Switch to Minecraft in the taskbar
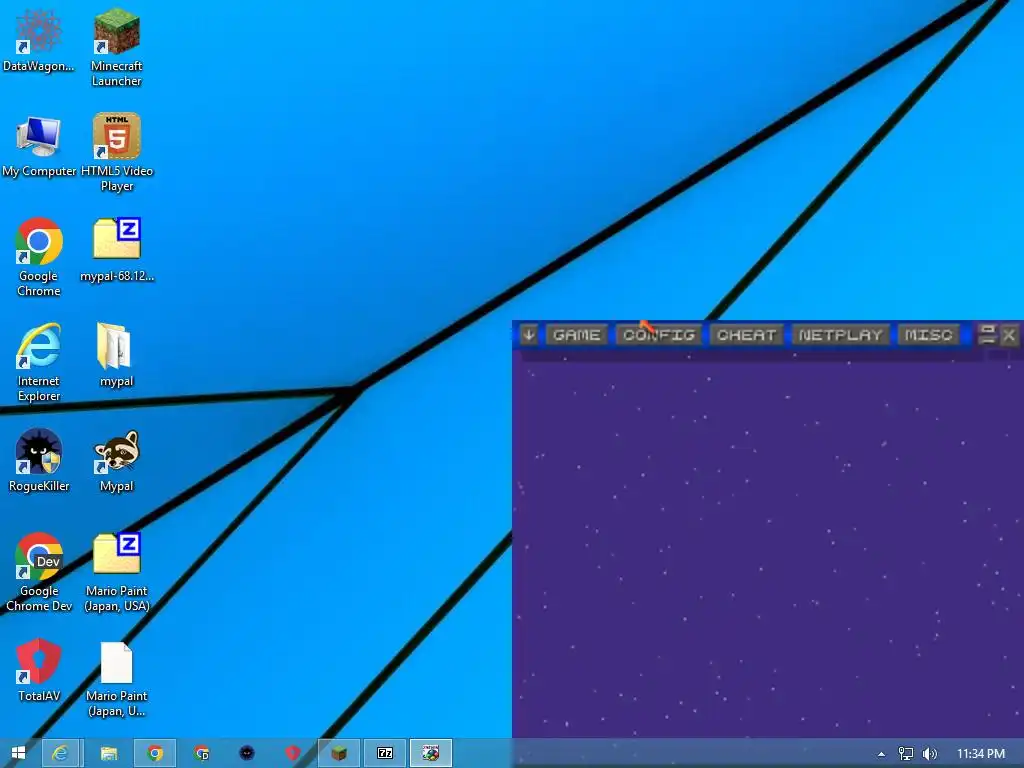Screen dimensions: 1024x768 338,753
